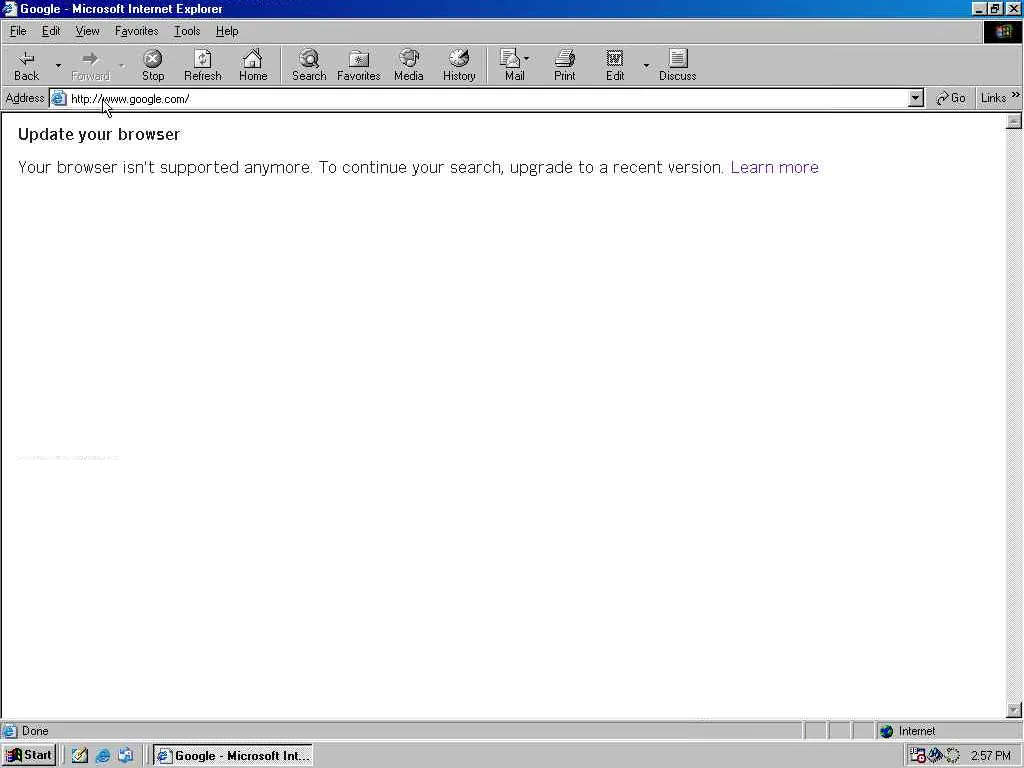Screen dimensions: 1024x768
Task: Select the Google - Microsoft Int... taskbar button
Action: pyautogui.click(x=233, y=756)
